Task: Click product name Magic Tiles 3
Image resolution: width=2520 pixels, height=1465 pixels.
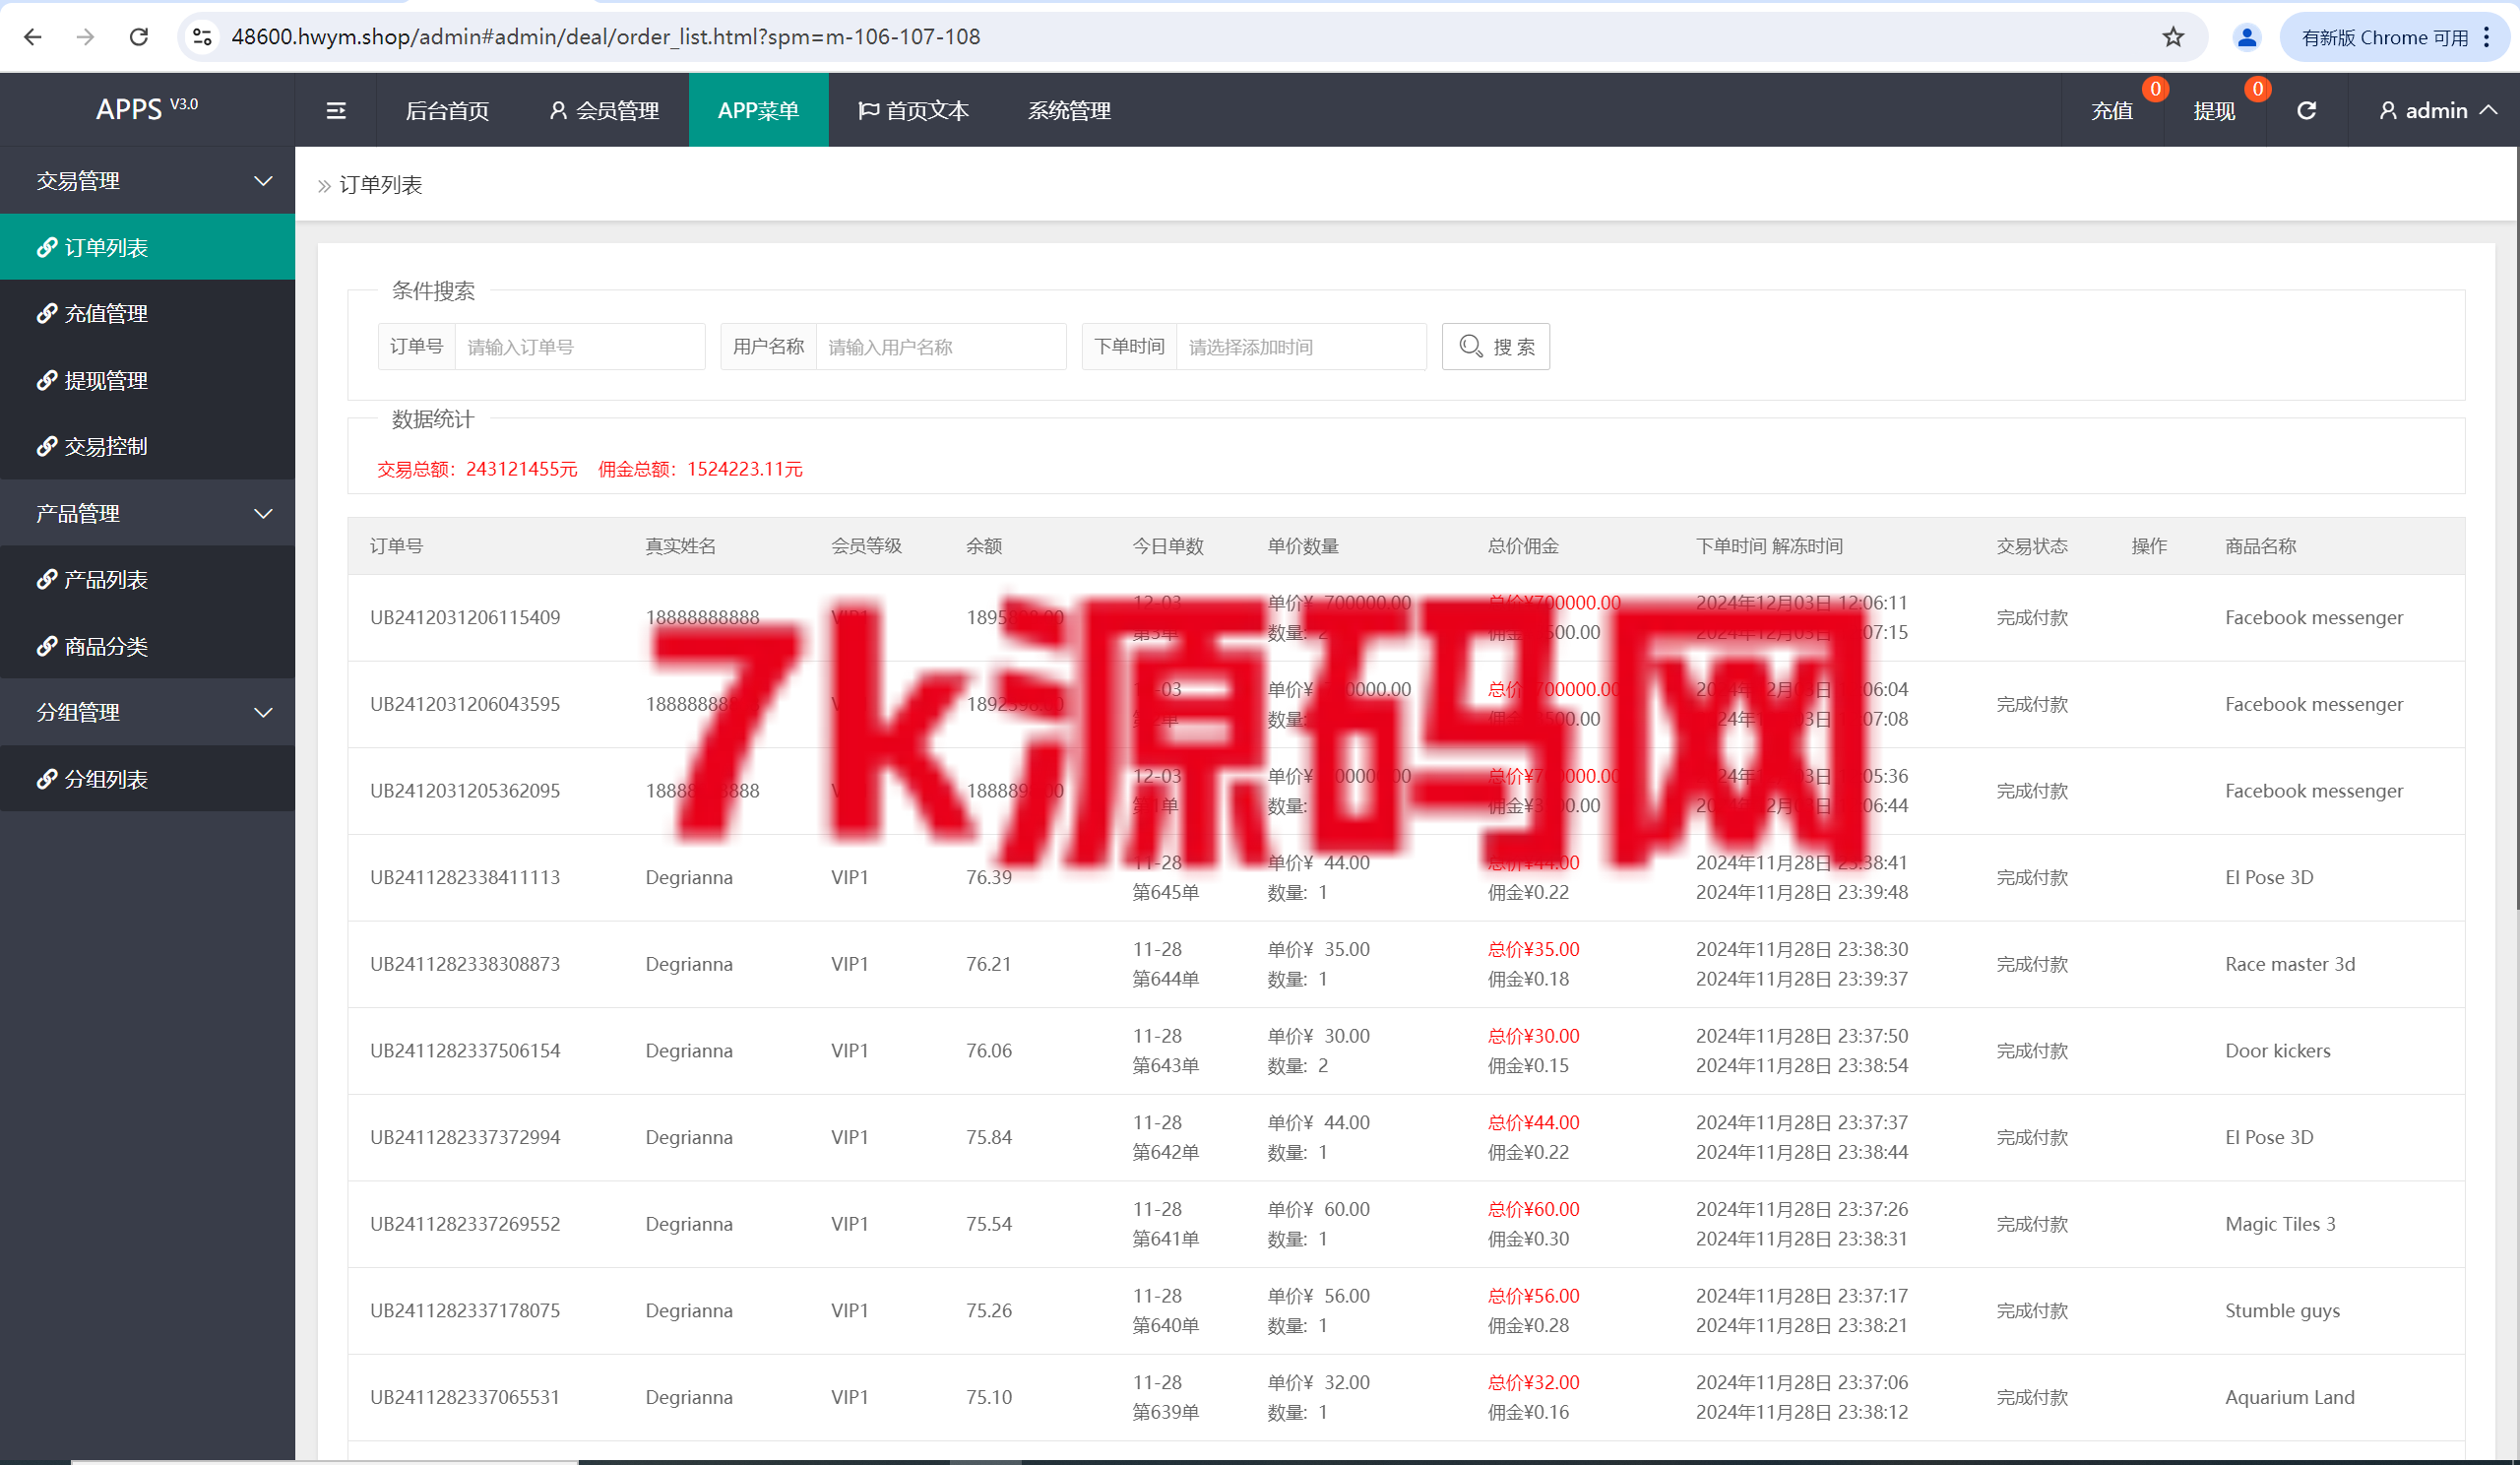Action: (2280, 1224)
